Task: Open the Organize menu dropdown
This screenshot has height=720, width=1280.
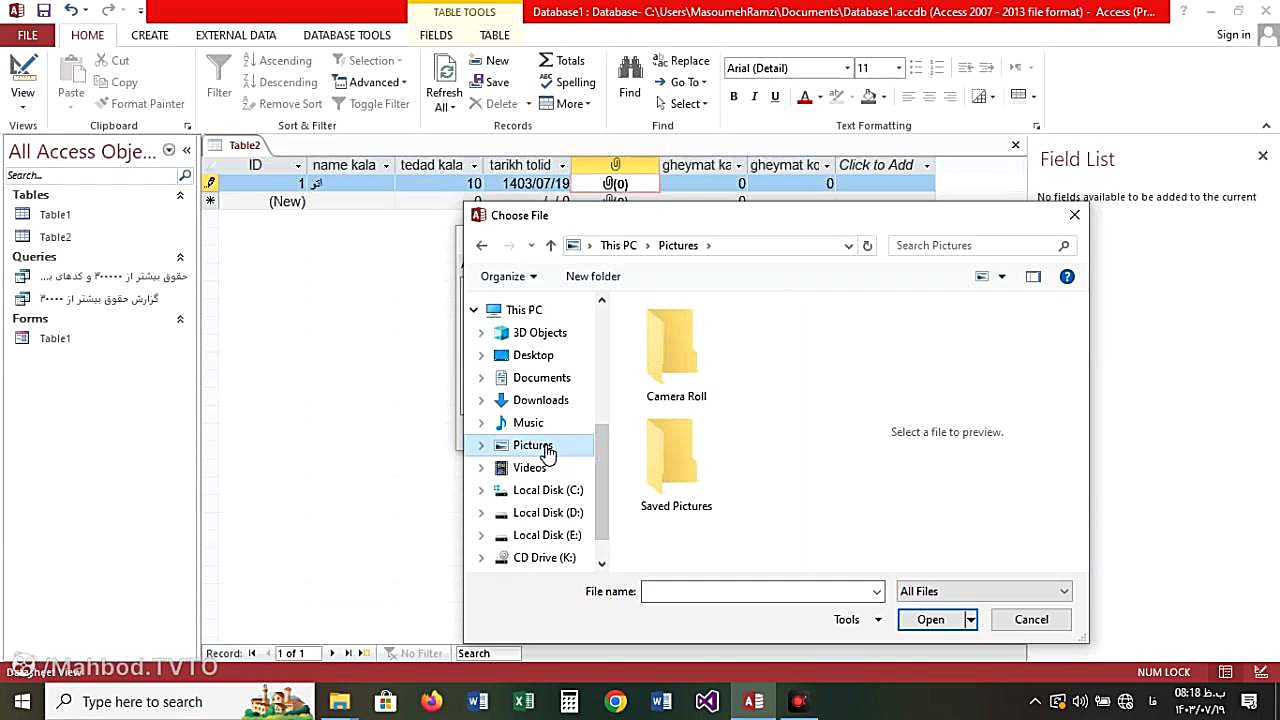Action: click(x=509, y=276)
